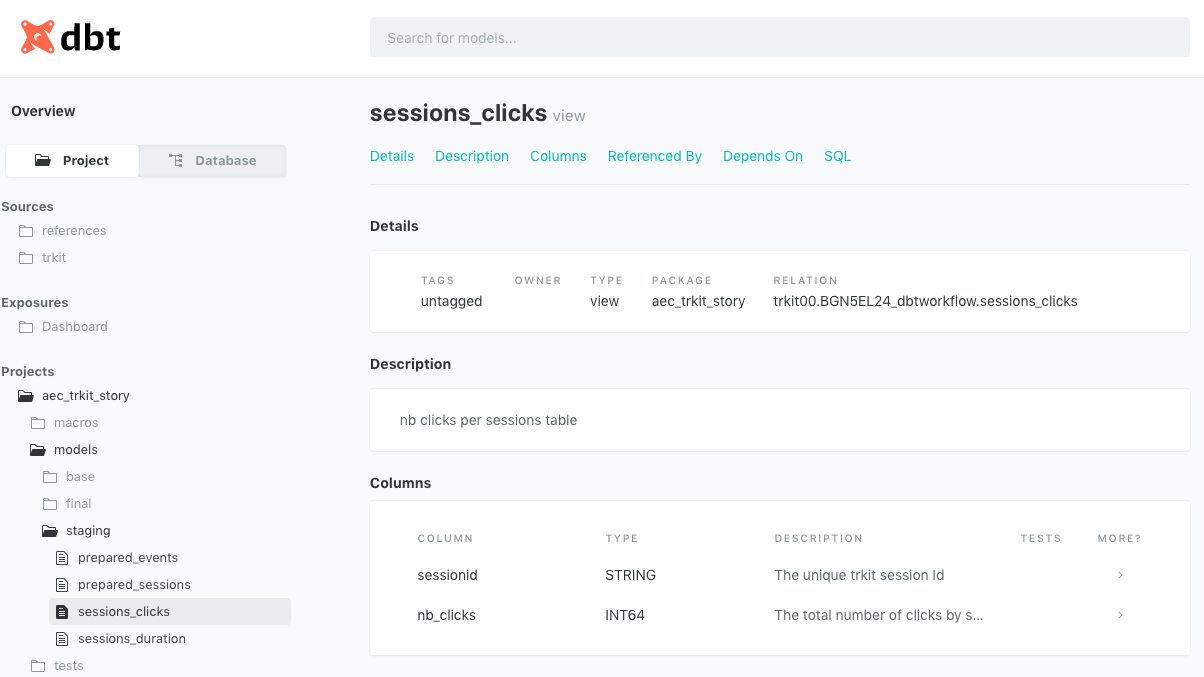1204x677 pixels.
Task: Select the Project view toggle
Action: (72, 161)
